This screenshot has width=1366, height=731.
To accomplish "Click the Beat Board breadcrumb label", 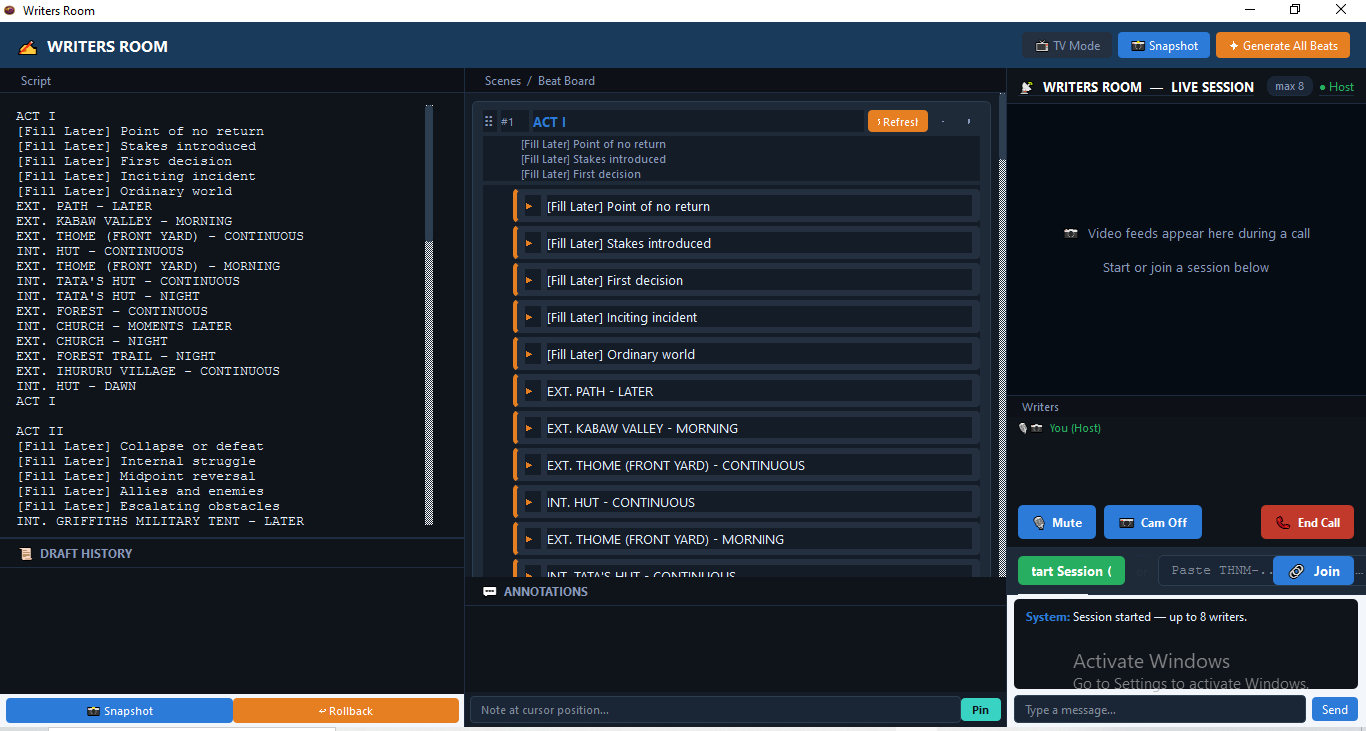I will pos(566,81).
